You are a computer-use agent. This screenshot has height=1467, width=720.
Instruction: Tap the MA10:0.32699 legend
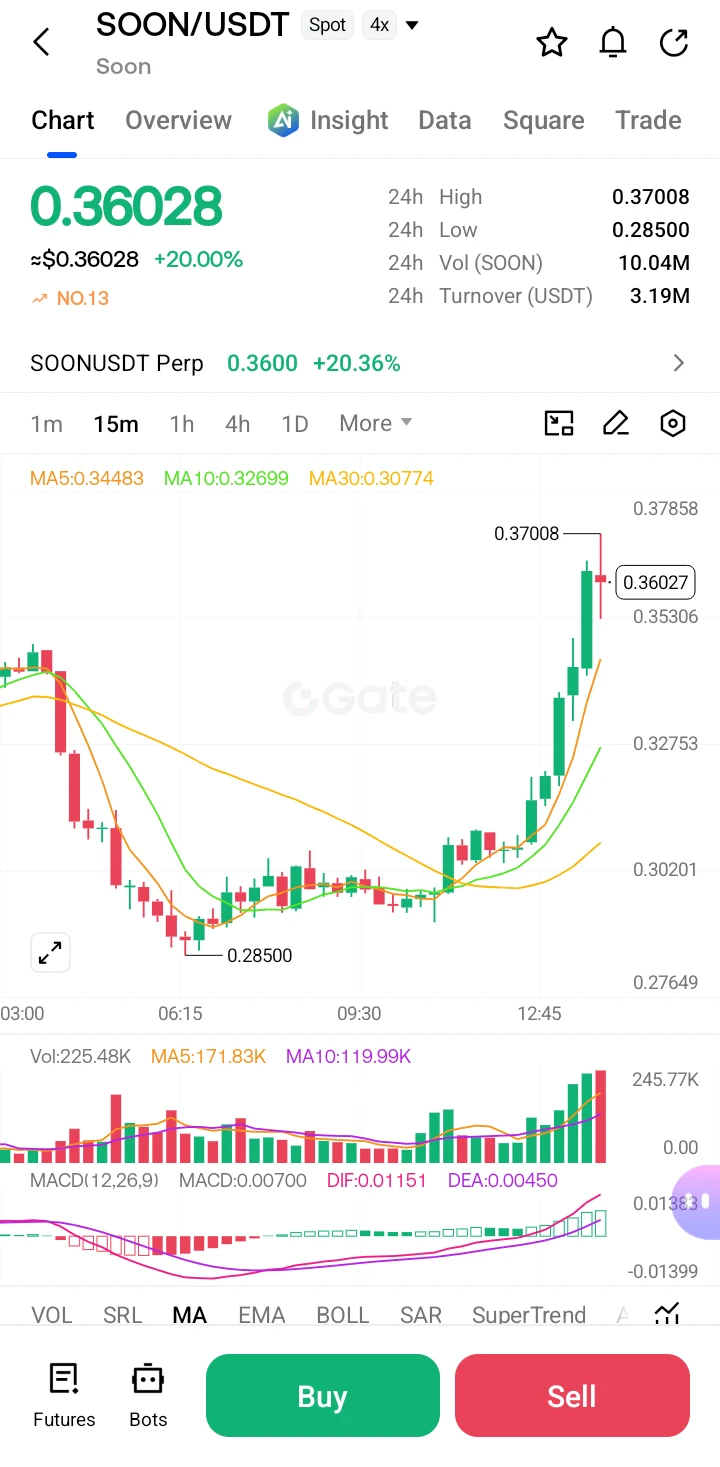[226, 478]
